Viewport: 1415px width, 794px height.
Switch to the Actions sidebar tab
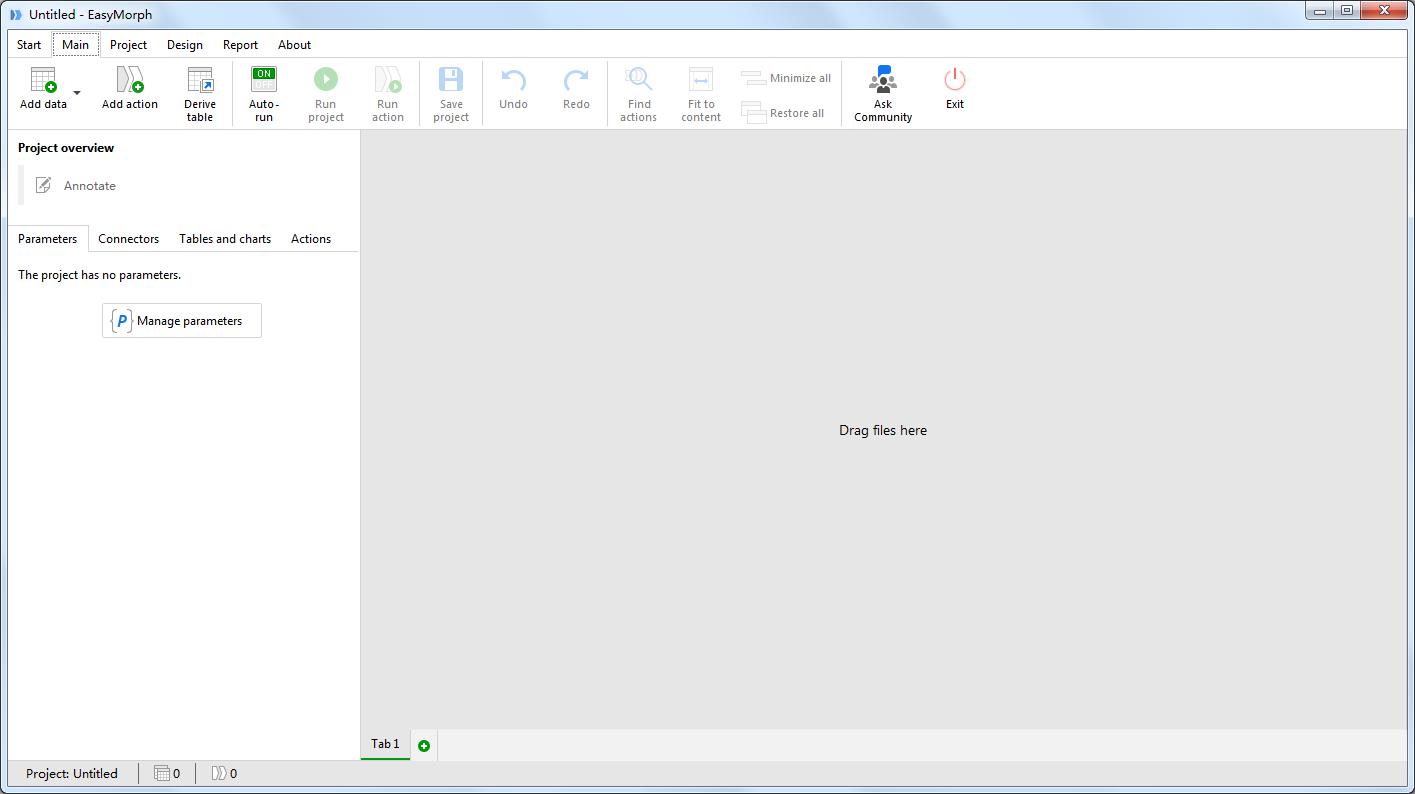click(x=311, y=239)
